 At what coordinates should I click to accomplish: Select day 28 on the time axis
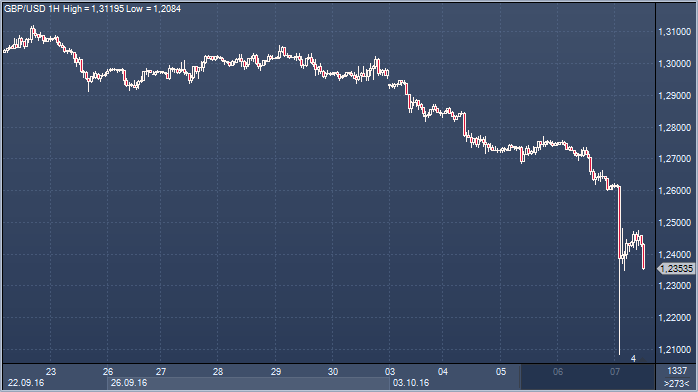pos(218,372)
